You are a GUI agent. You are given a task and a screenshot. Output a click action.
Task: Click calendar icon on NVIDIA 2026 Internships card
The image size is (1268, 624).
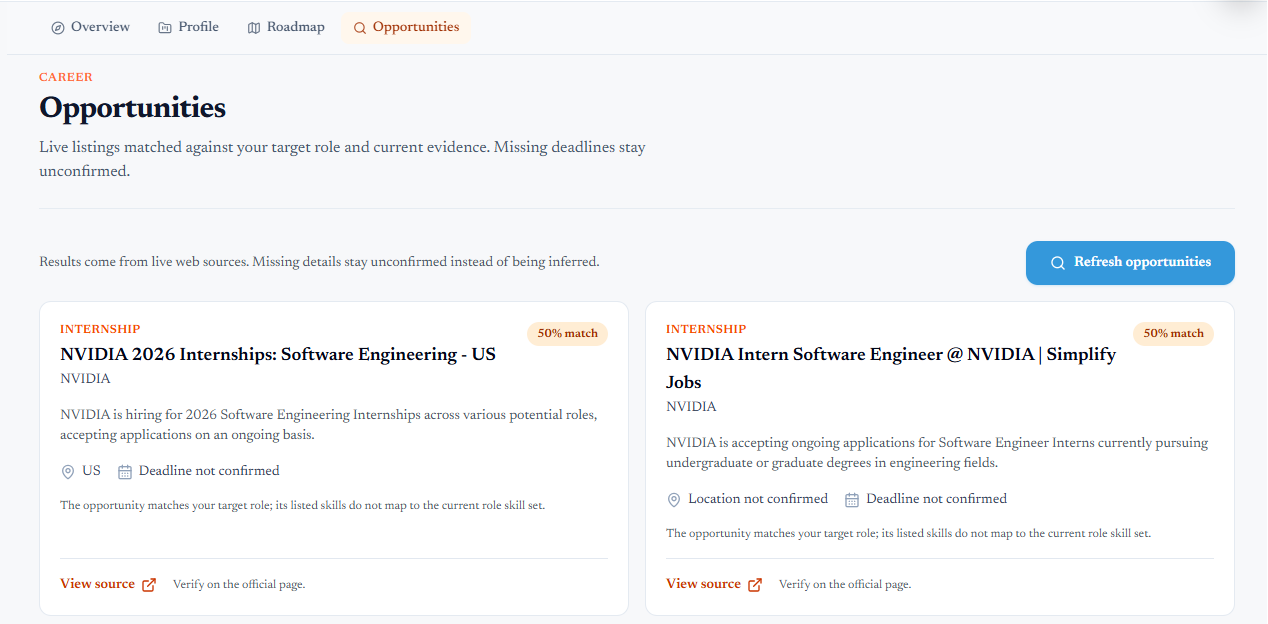(125, 472)
